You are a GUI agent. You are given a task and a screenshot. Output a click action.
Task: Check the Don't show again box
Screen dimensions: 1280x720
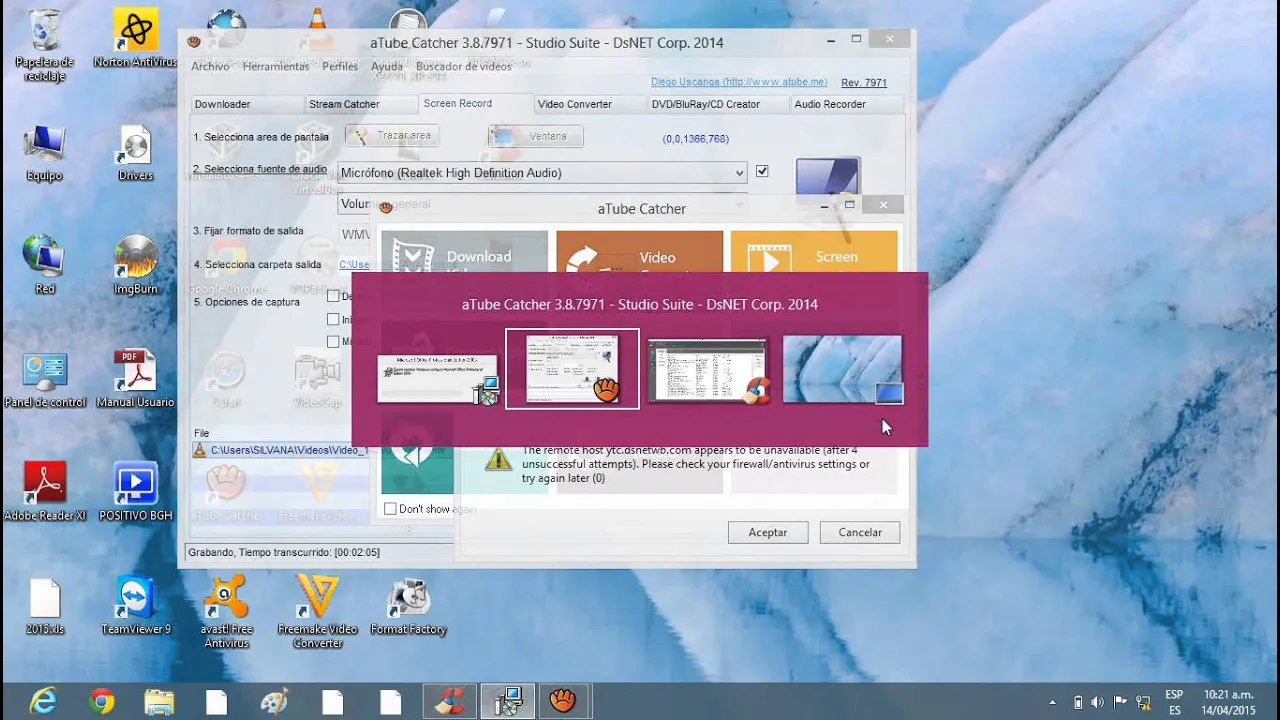pyautogui.click(x=390, y=509)
